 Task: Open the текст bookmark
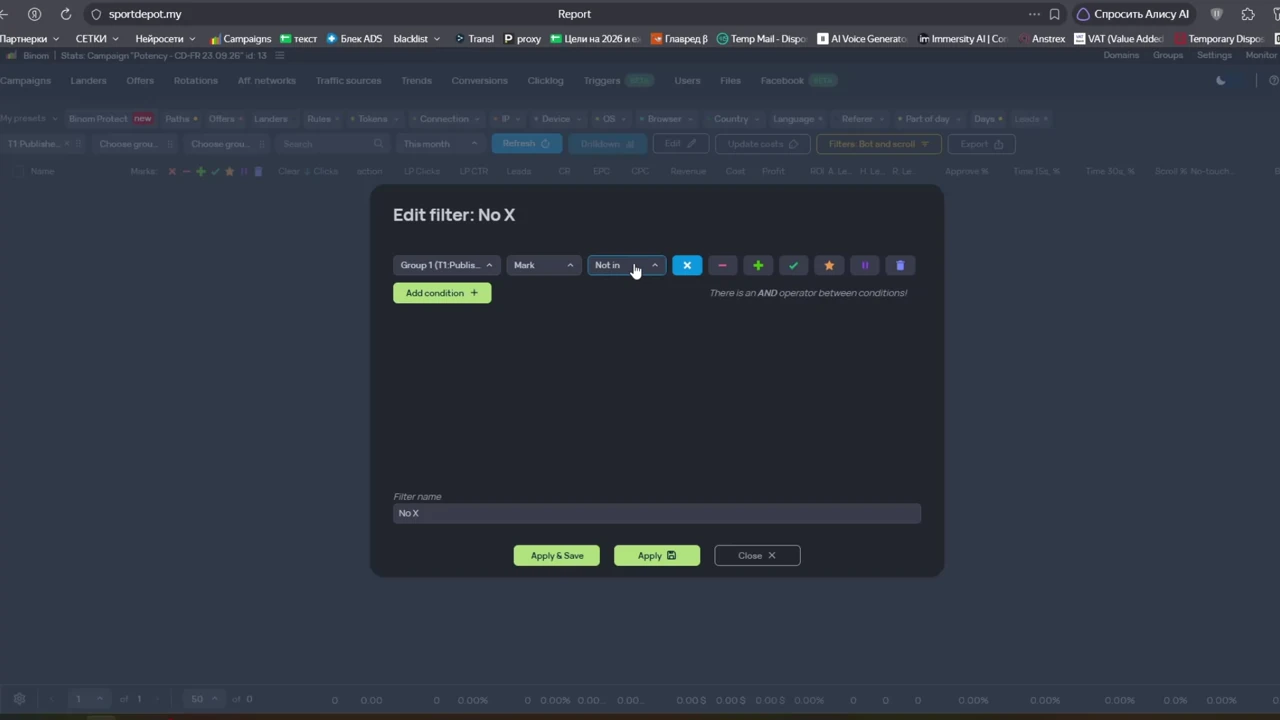click(x=298, y=39)
